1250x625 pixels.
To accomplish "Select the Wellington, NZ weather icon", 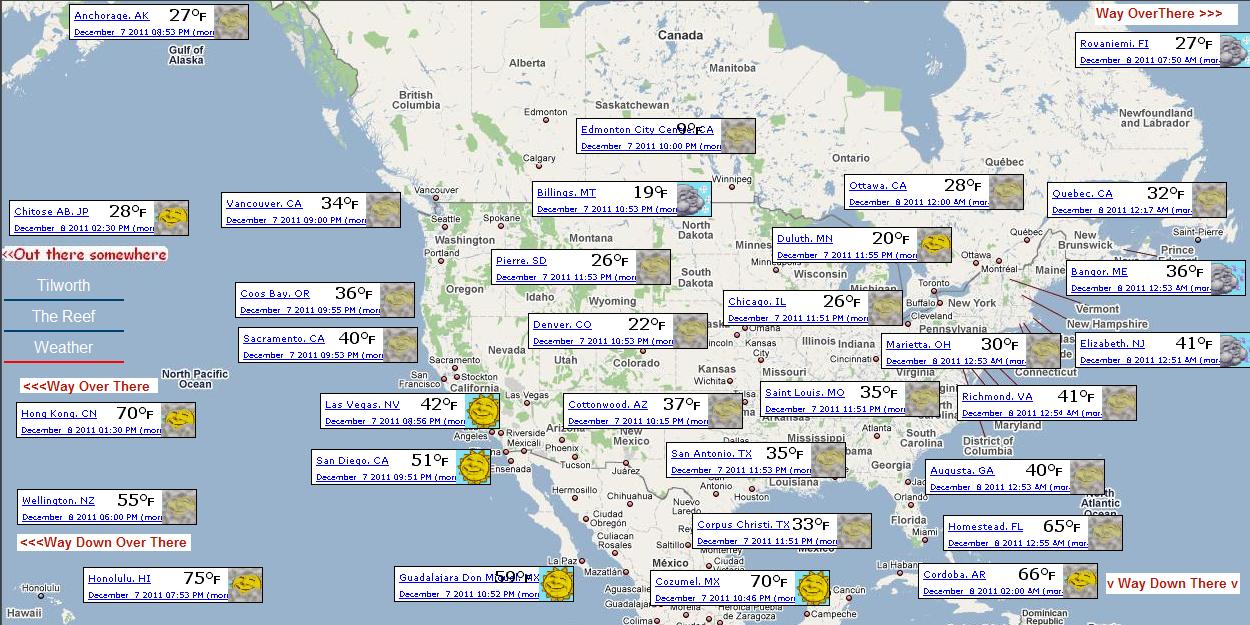I will [179, 507].
